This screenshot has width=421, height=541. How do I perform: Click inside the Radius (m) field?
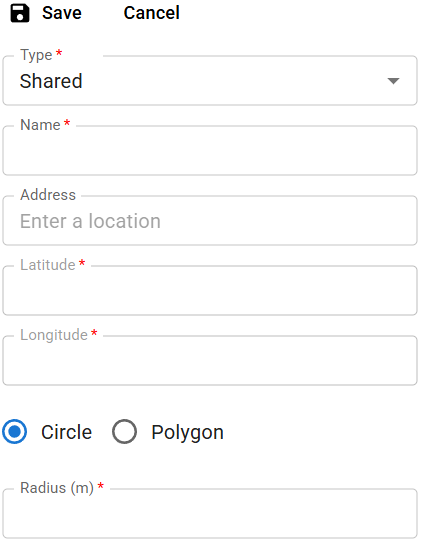[210, 513]
